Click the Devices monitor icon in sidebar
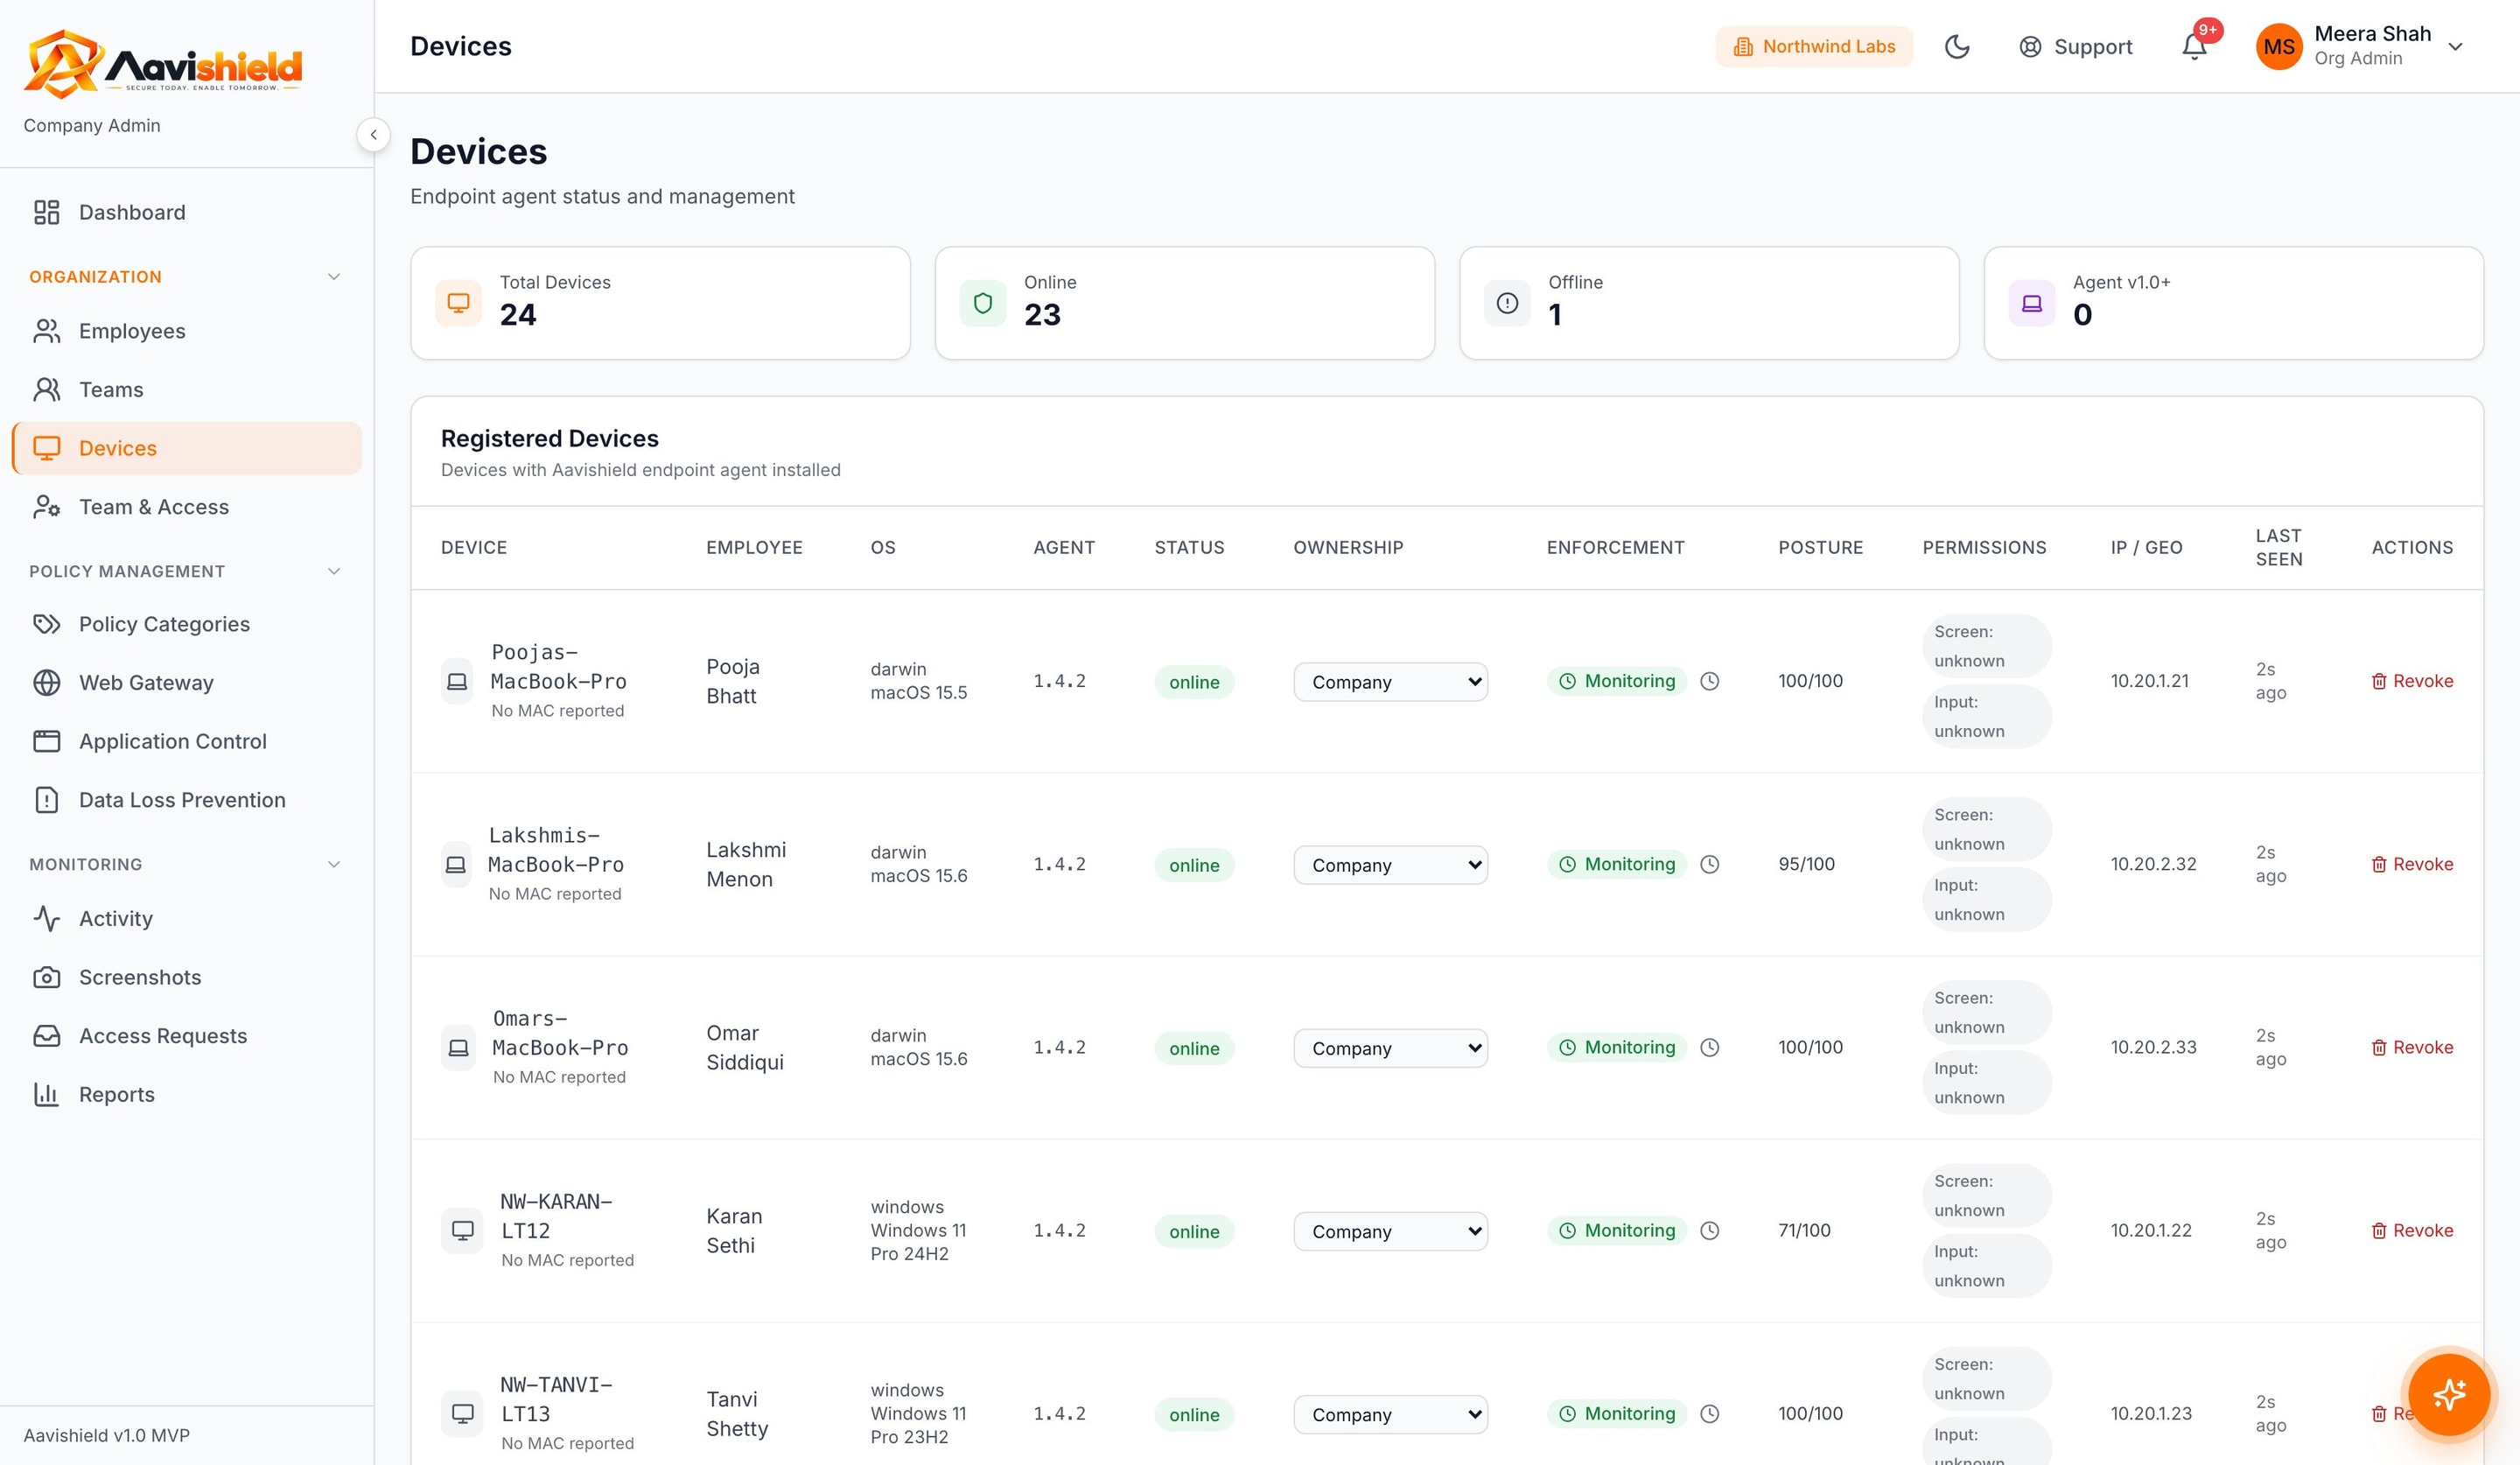Image resolution: width=2520 pixels, height=1465 pixels. tap(47, 448)
